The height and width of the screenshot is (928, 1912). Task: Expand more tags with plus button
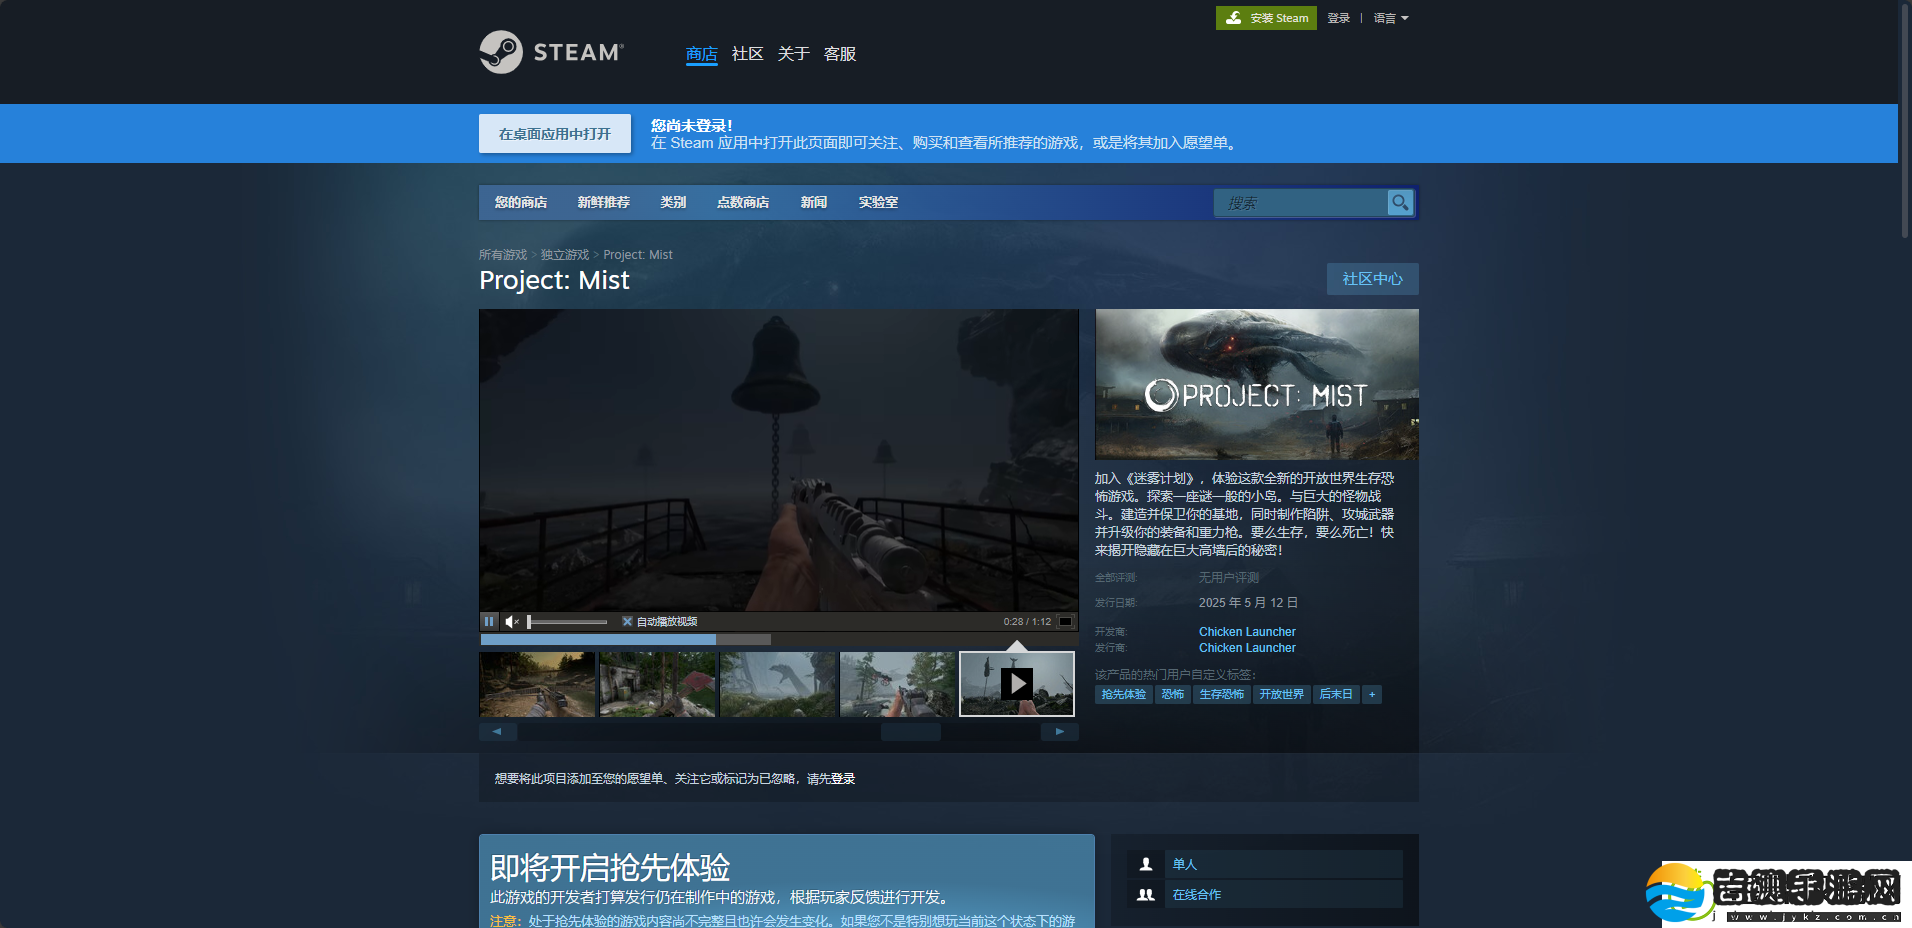point(1372,694)
